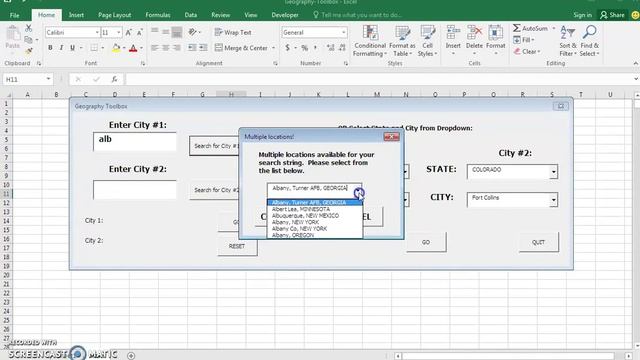This screenshot has height=360, width=640.
Task: Switch to the Page Layout tab
Action: point(114,15)
